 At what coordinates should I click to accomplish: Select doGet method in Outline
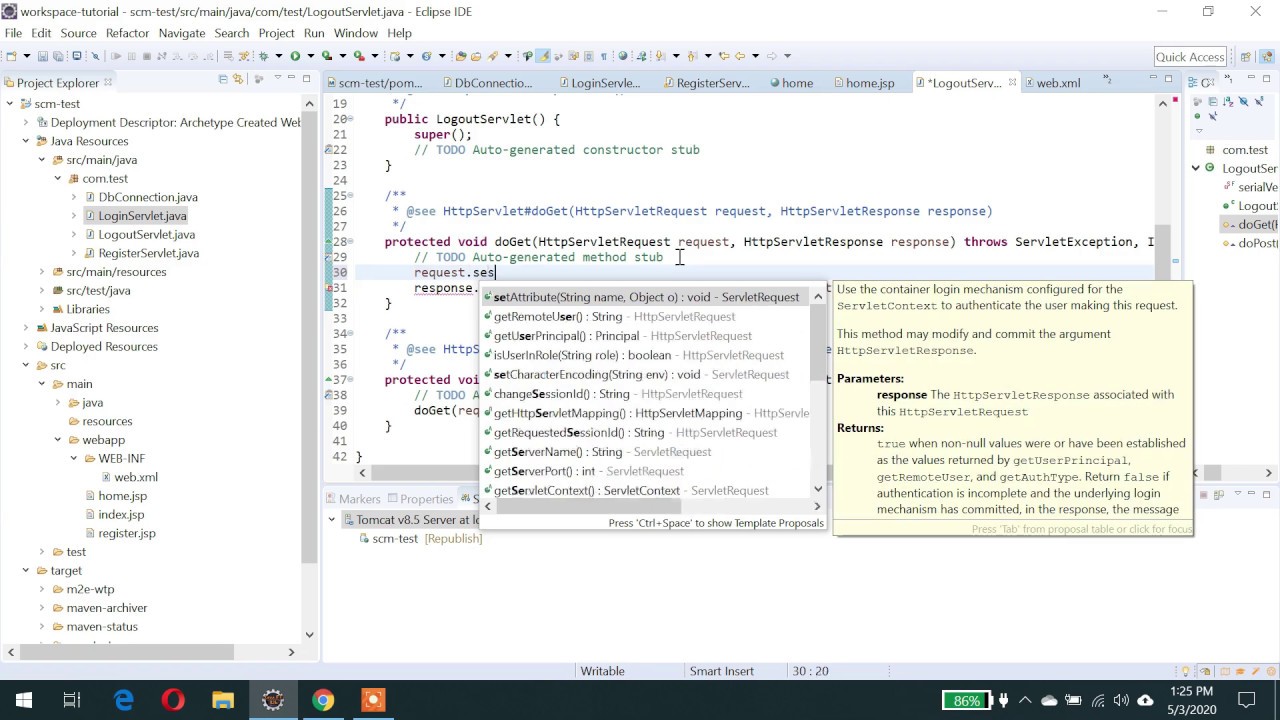pos(1250,225)
